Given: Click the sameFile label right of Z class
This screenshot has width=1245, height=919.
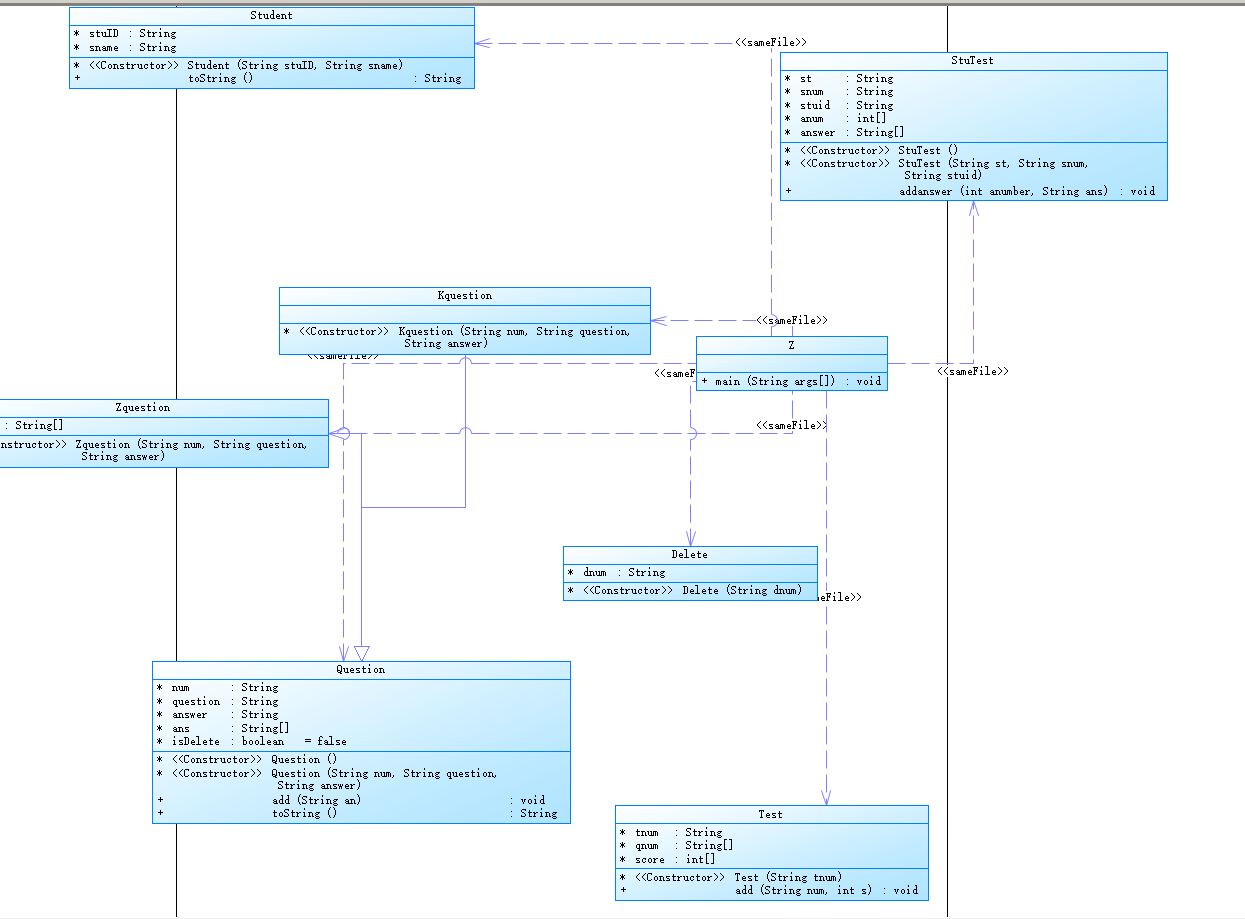Looking at the screenshot, I should [x=973, y=371].
